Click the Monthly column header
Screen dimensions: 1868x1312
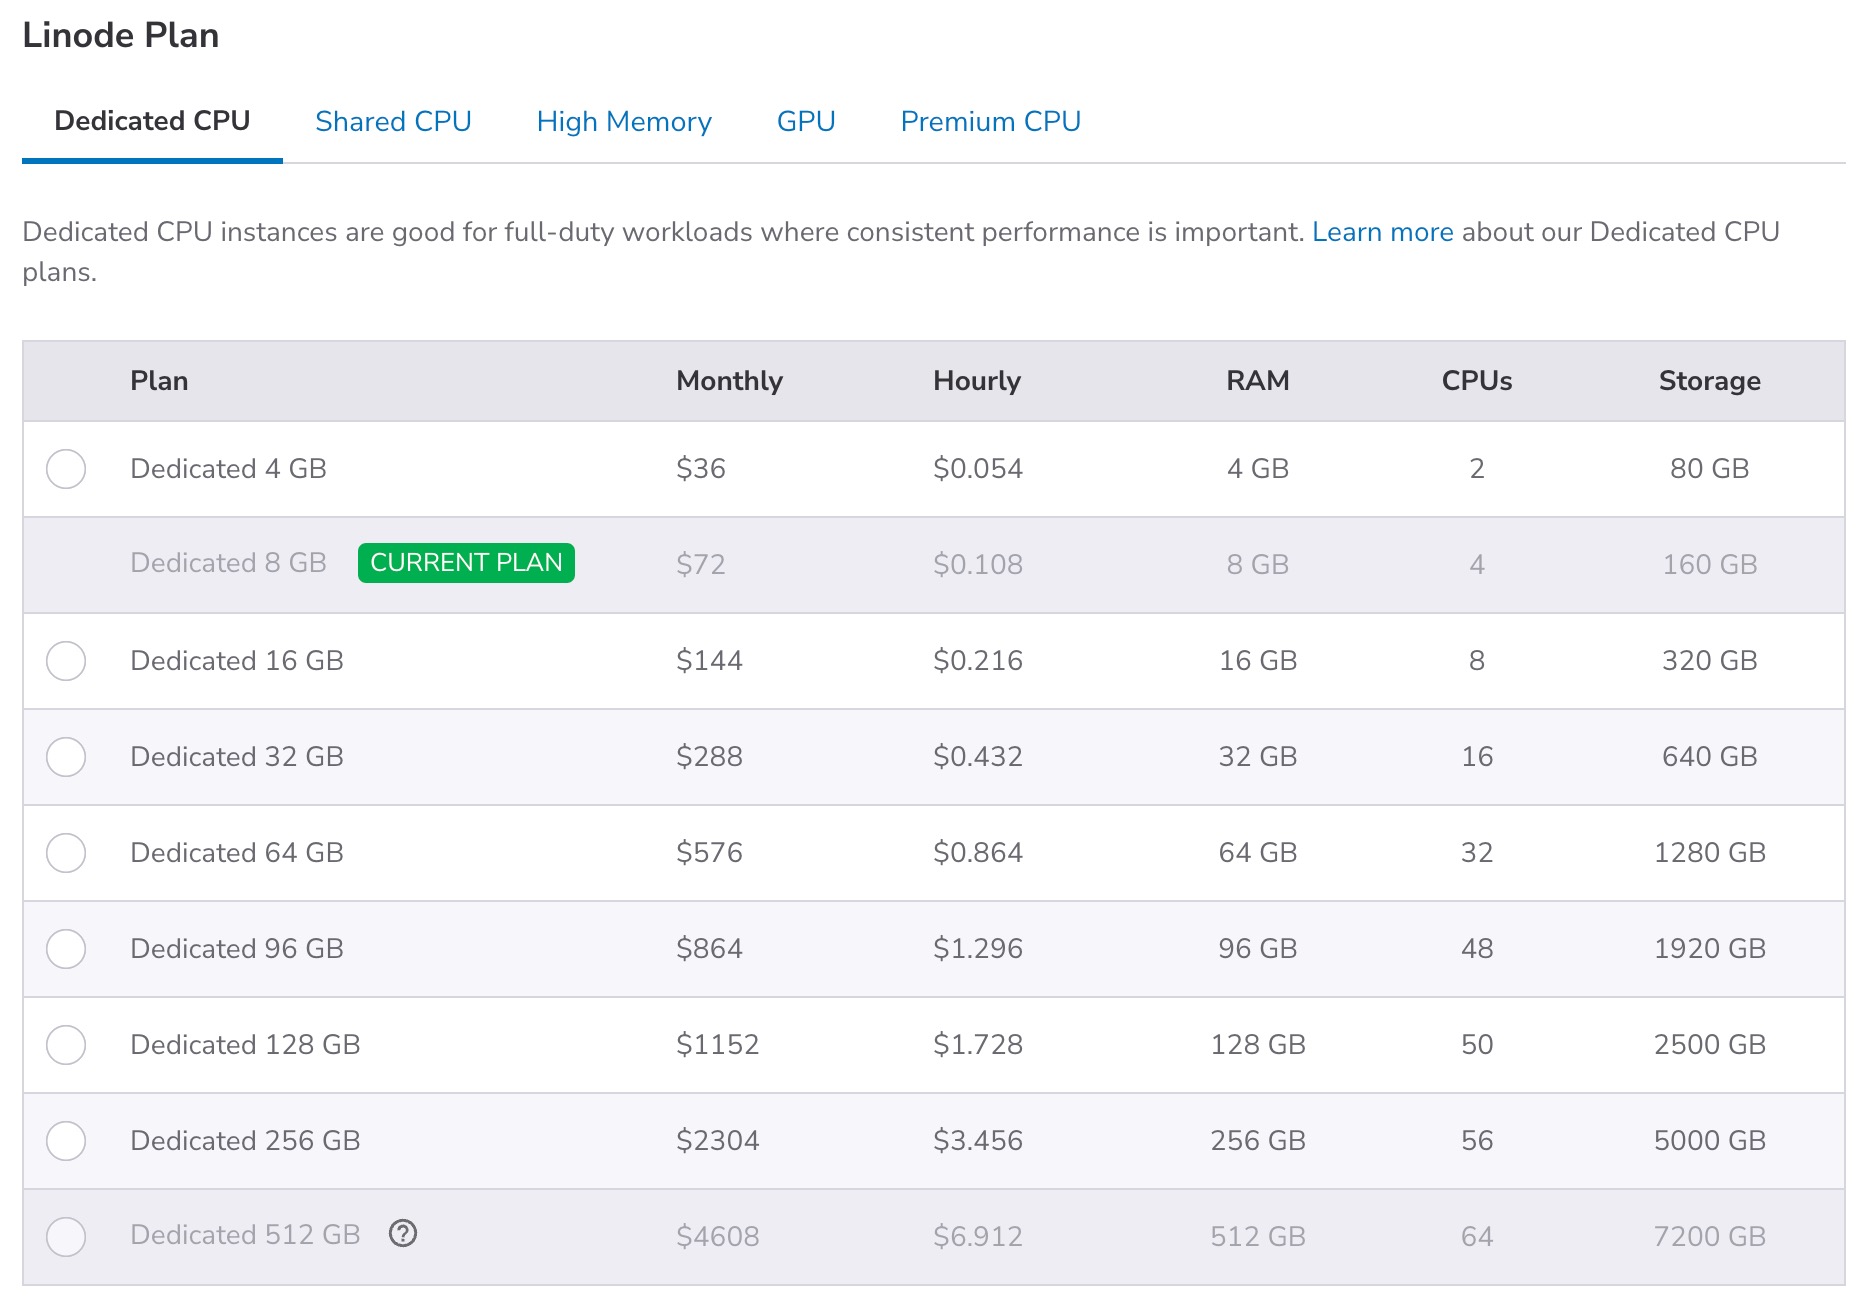tap(729, 381)
